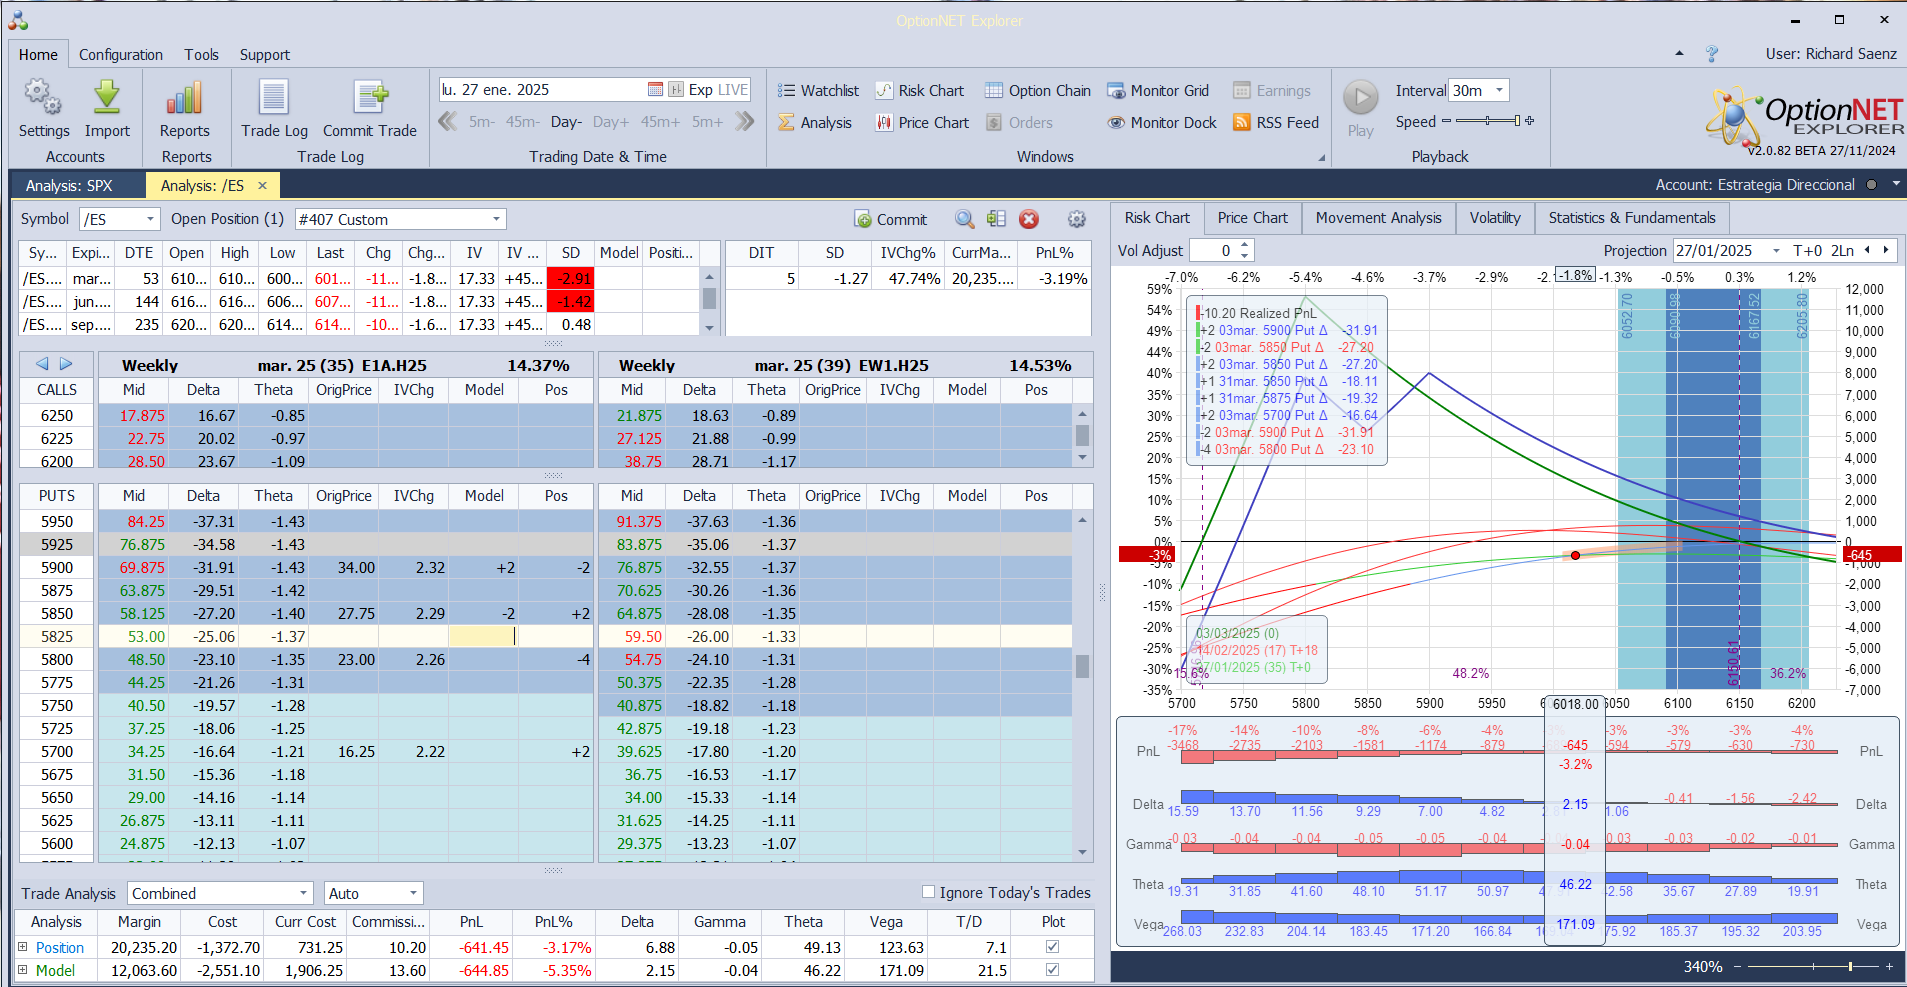
Task: Click the help question mark icon
Action: (1712, 54)
